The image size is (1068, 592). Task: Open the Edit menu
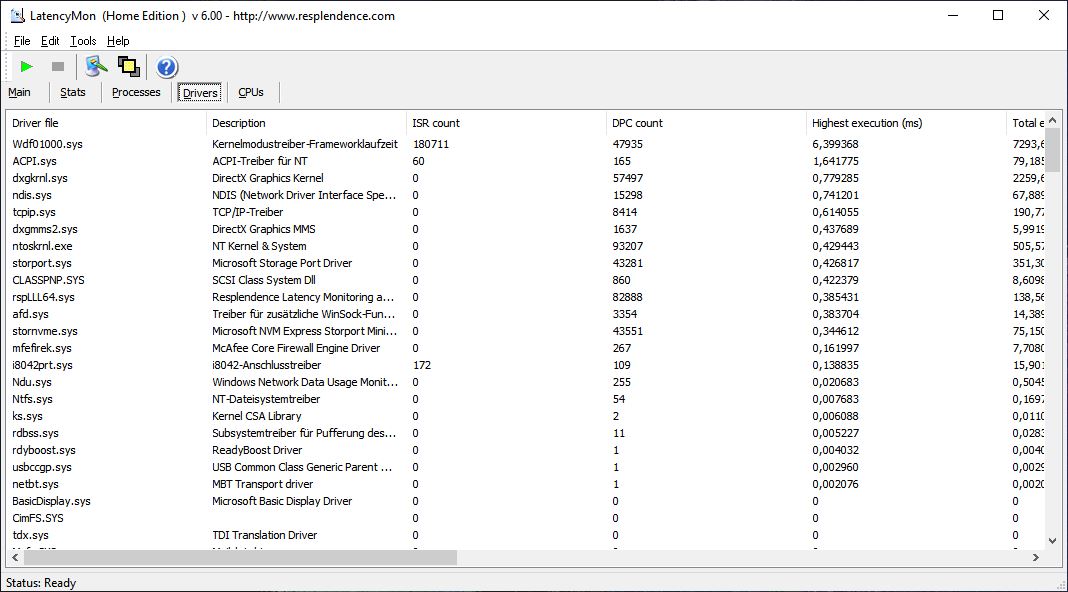[x=50, y=41]
